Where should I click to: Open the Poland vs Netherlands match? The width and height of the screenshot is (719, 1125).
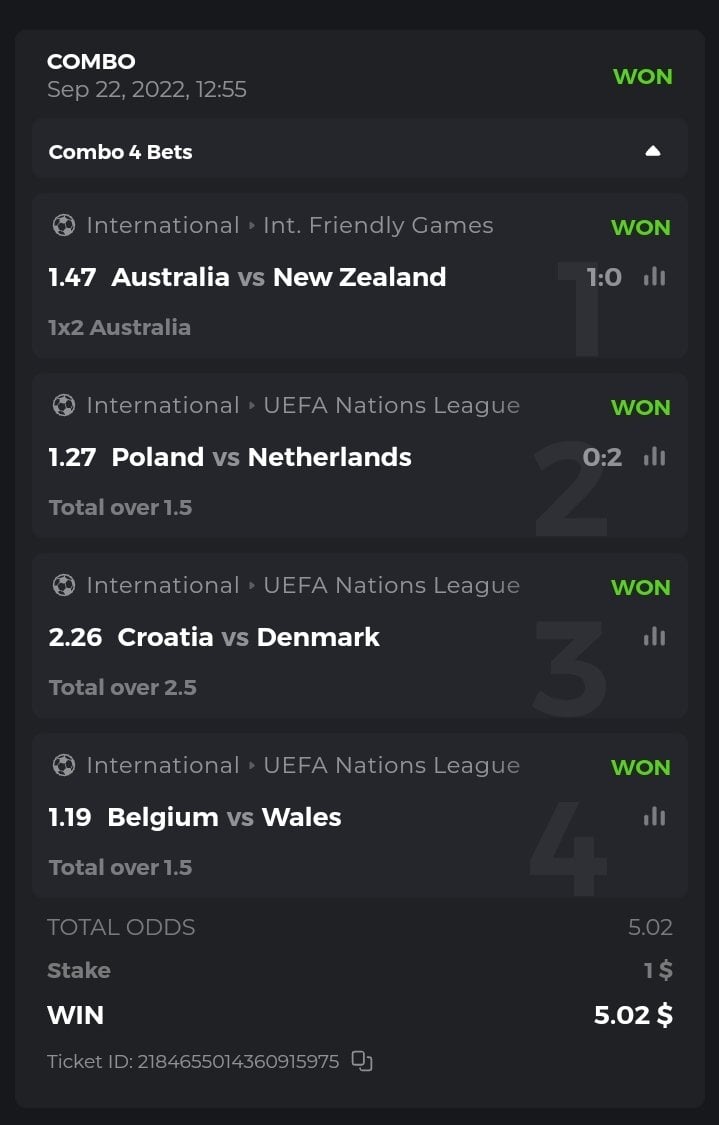tap(261, 457)
